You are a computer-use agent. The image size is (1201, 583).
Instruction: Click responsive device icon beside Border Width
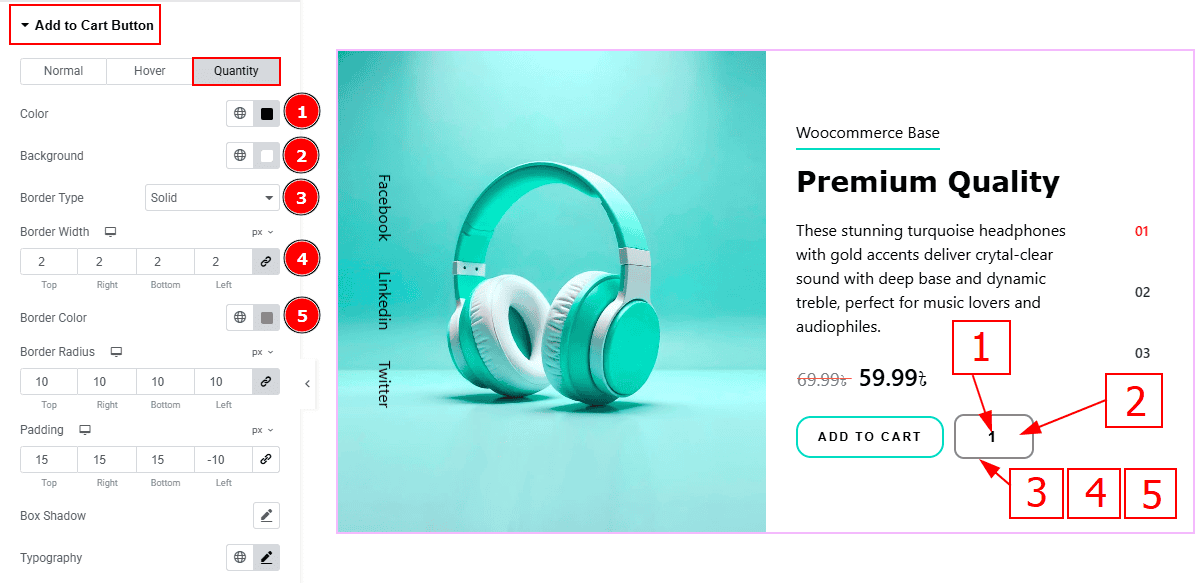[110, 232]
